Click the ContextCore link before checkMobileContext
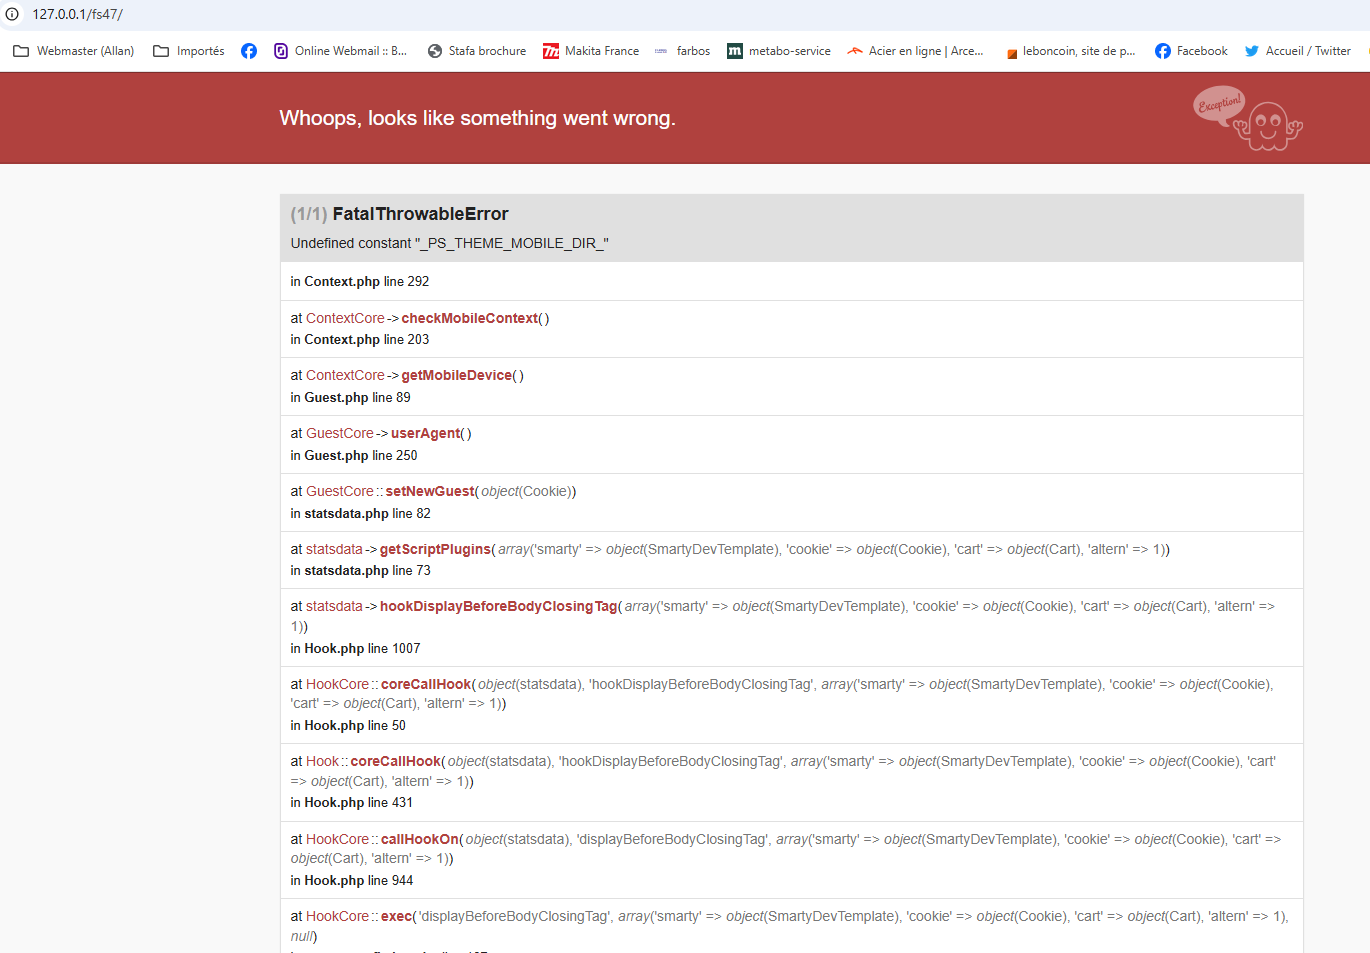 (345, 318)
